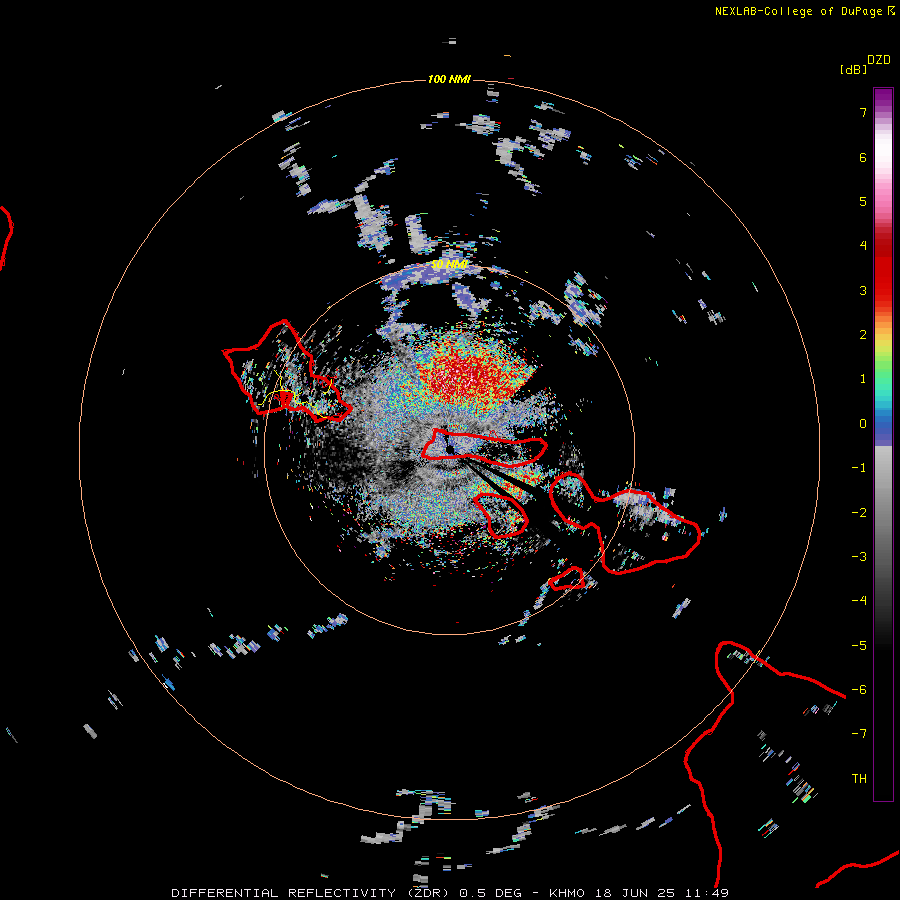Click the -3 value on the color scale
The height and width of the screenshot is (900, 900).
pyautogui.click(x=859, y=556)
